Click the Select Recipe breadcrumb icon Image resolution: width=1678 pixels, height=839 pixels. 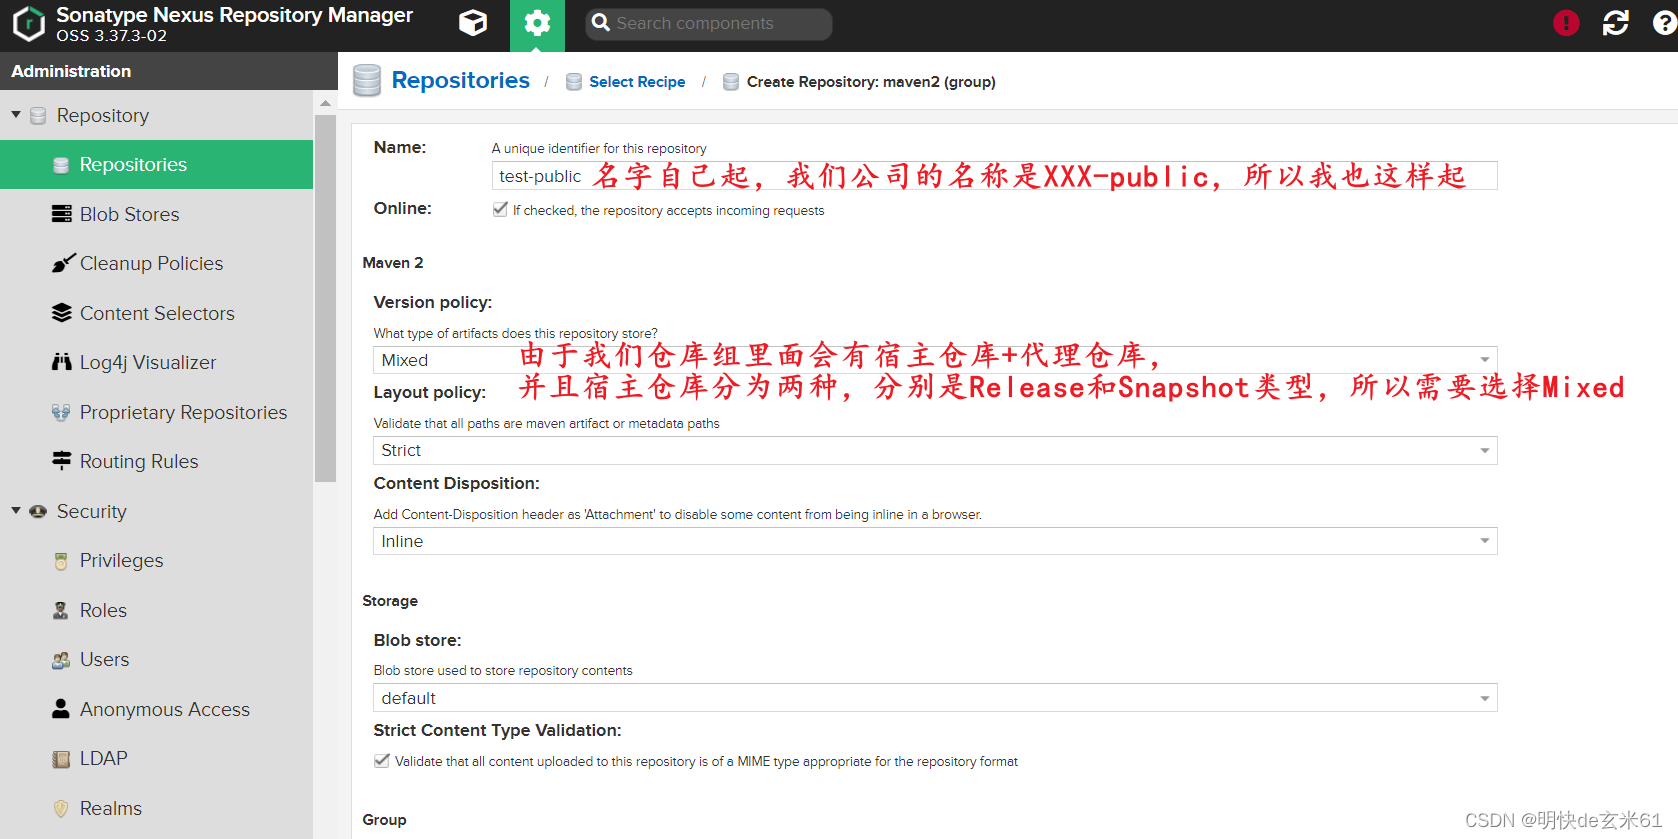[574, 82]
